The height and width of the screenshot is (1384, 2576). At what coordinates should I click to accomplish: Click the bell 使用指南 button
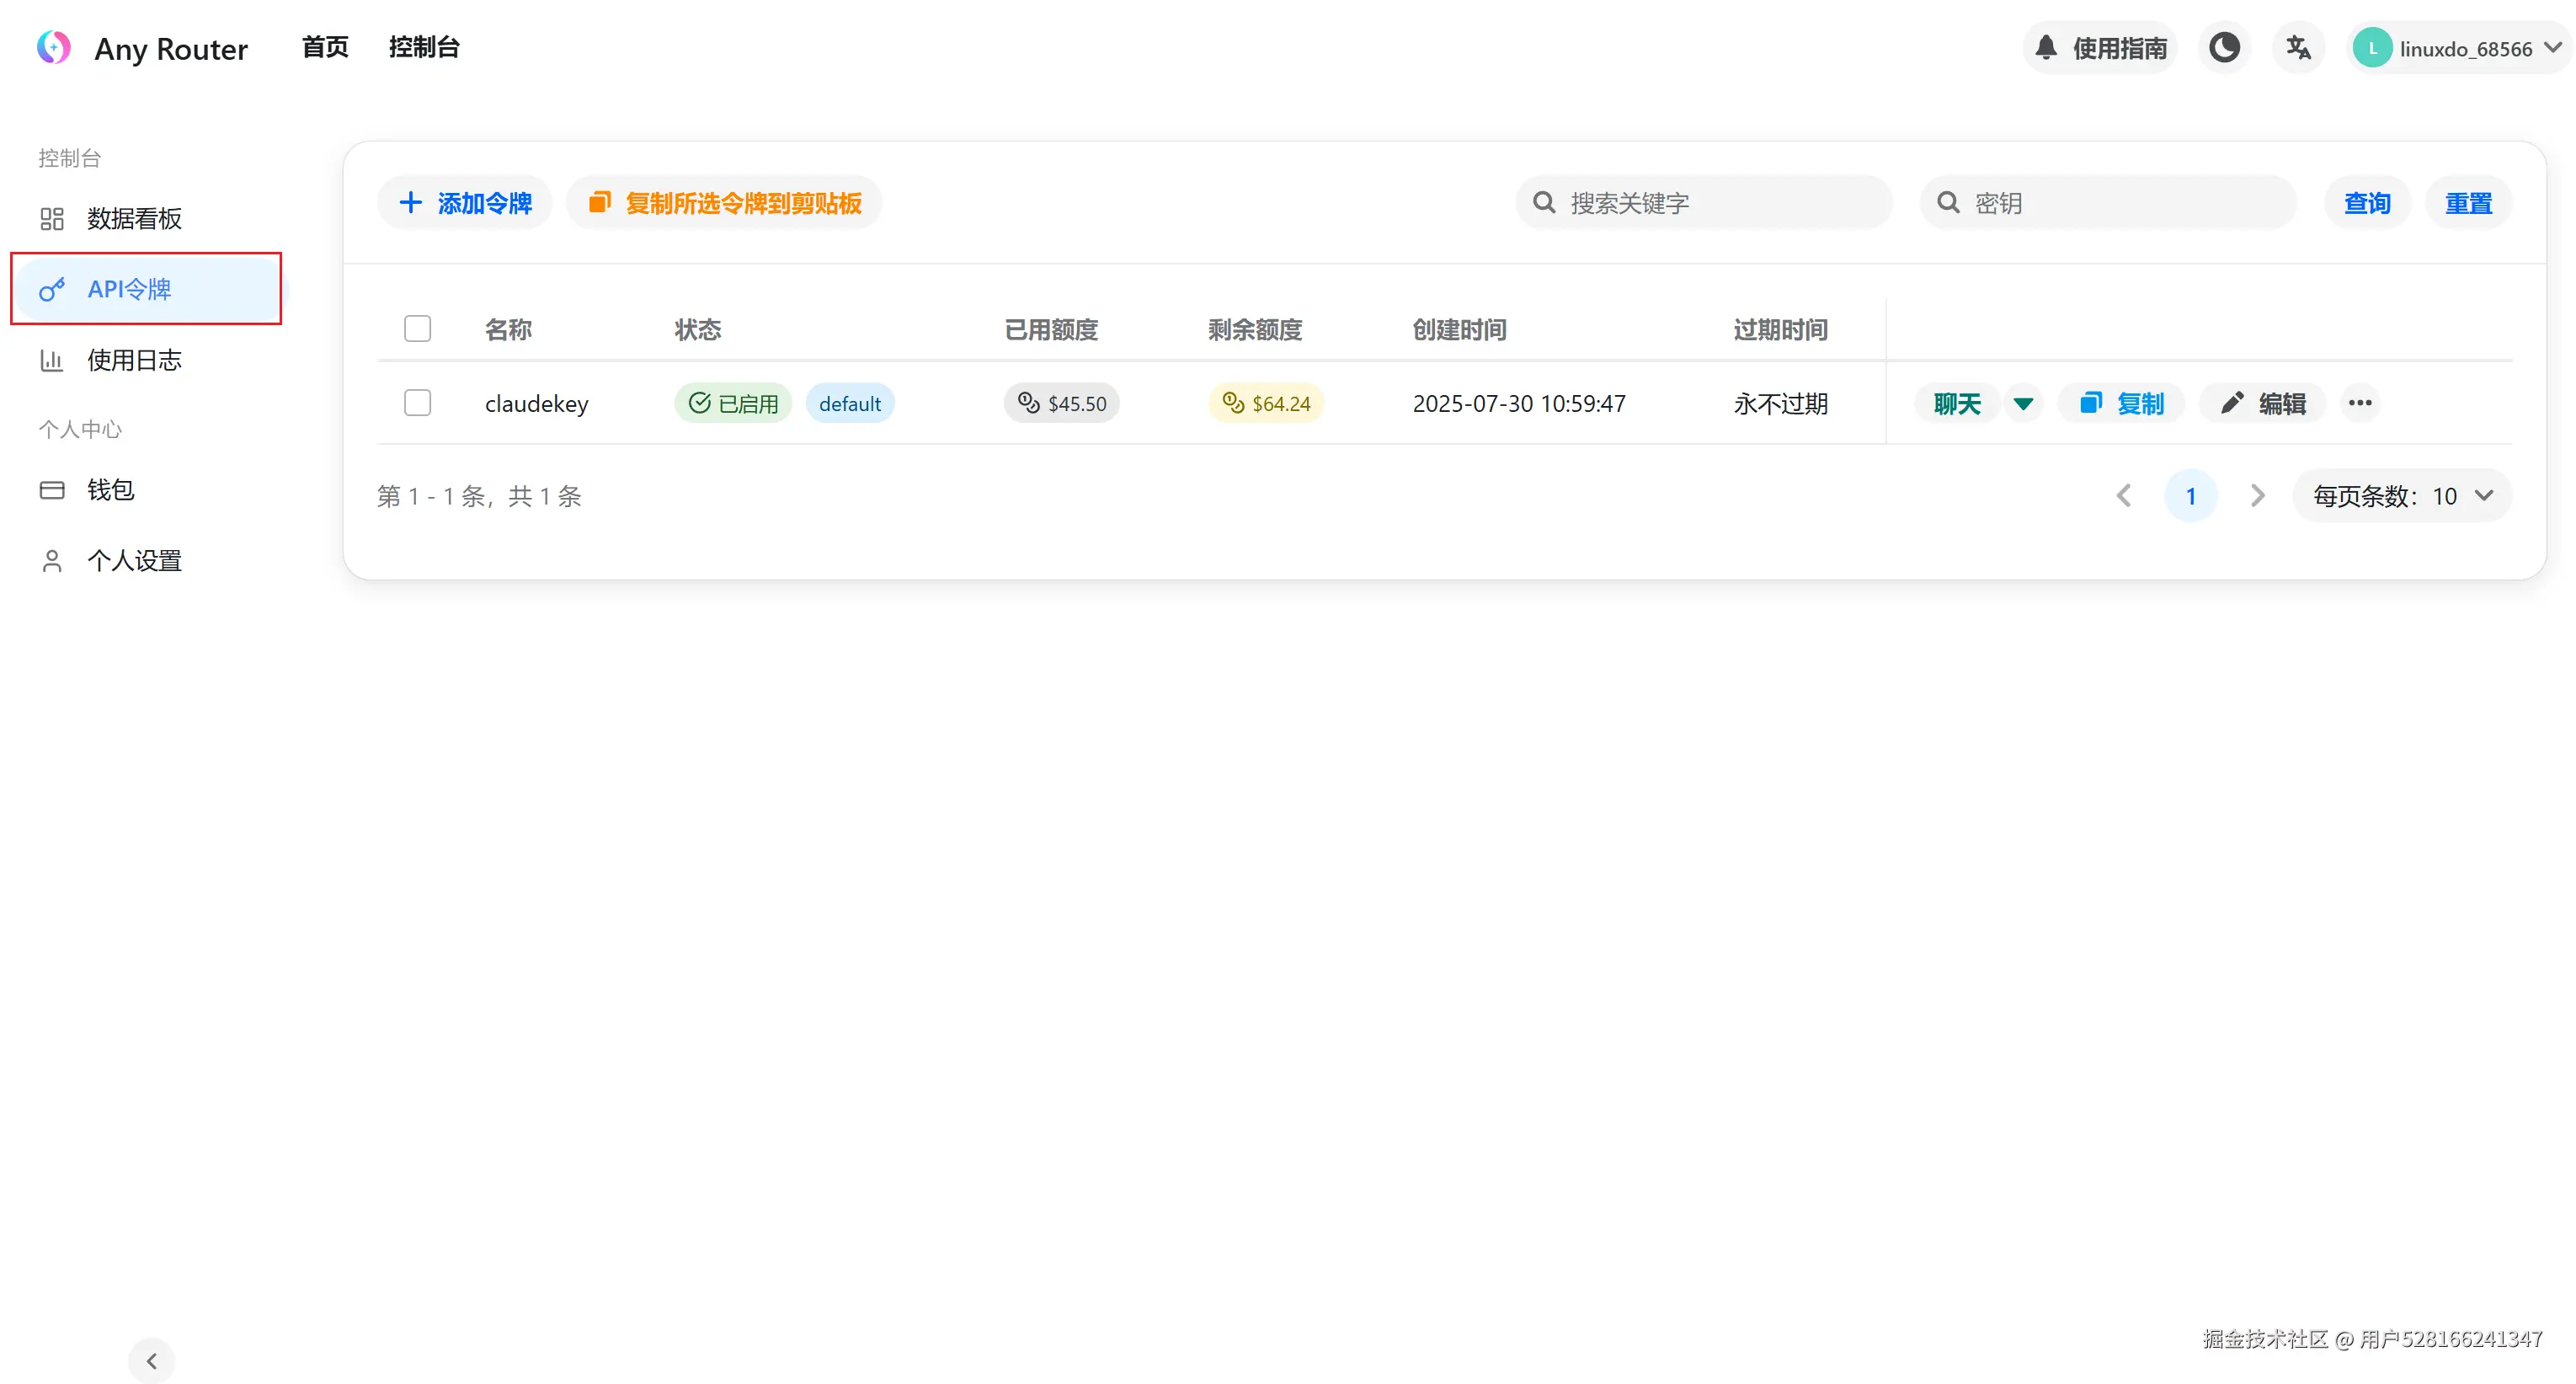pos(2100,47)
